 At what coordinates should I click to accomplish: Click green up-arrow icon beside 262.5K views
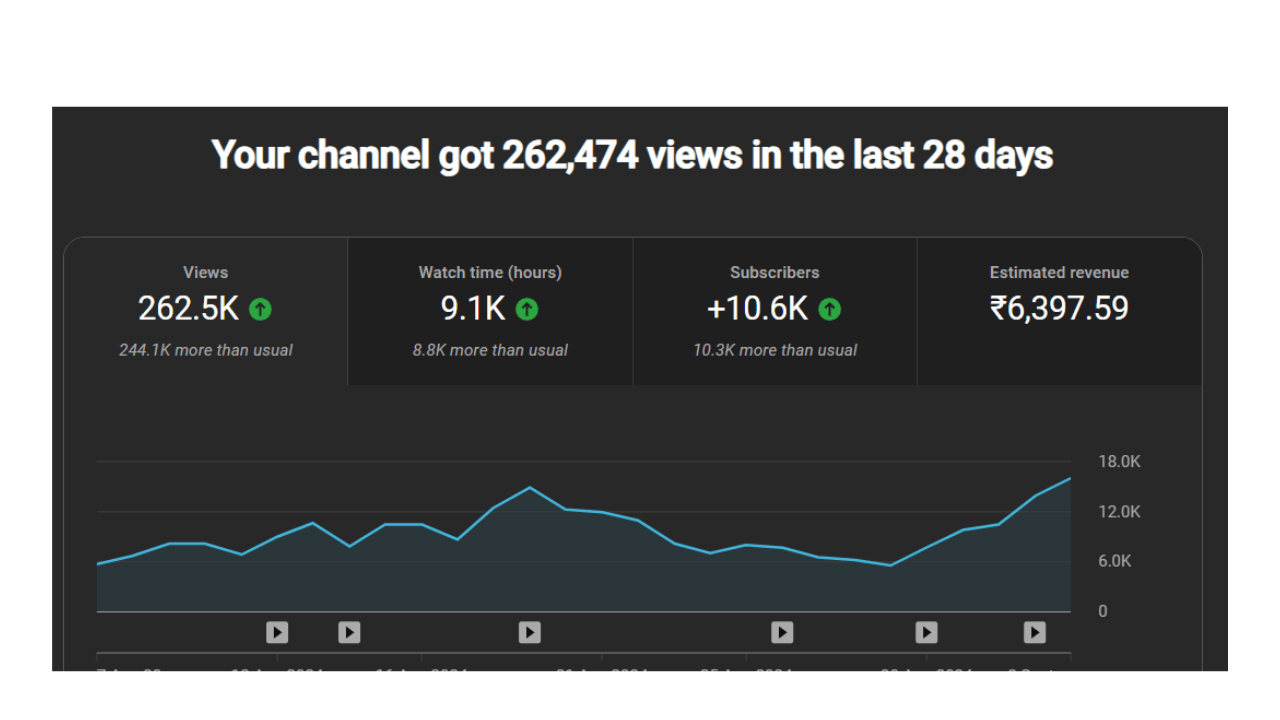click(260, 310)
